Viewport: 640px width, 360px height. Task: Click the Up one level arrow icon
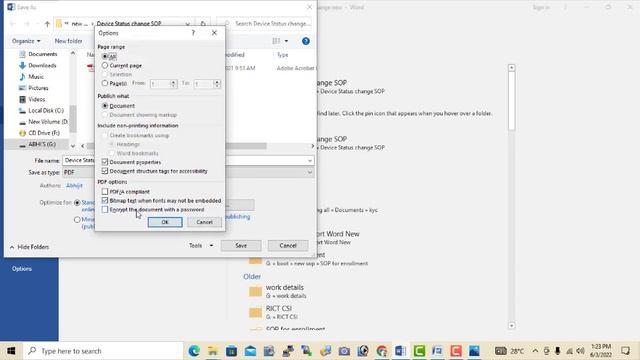tap(47, 24)
